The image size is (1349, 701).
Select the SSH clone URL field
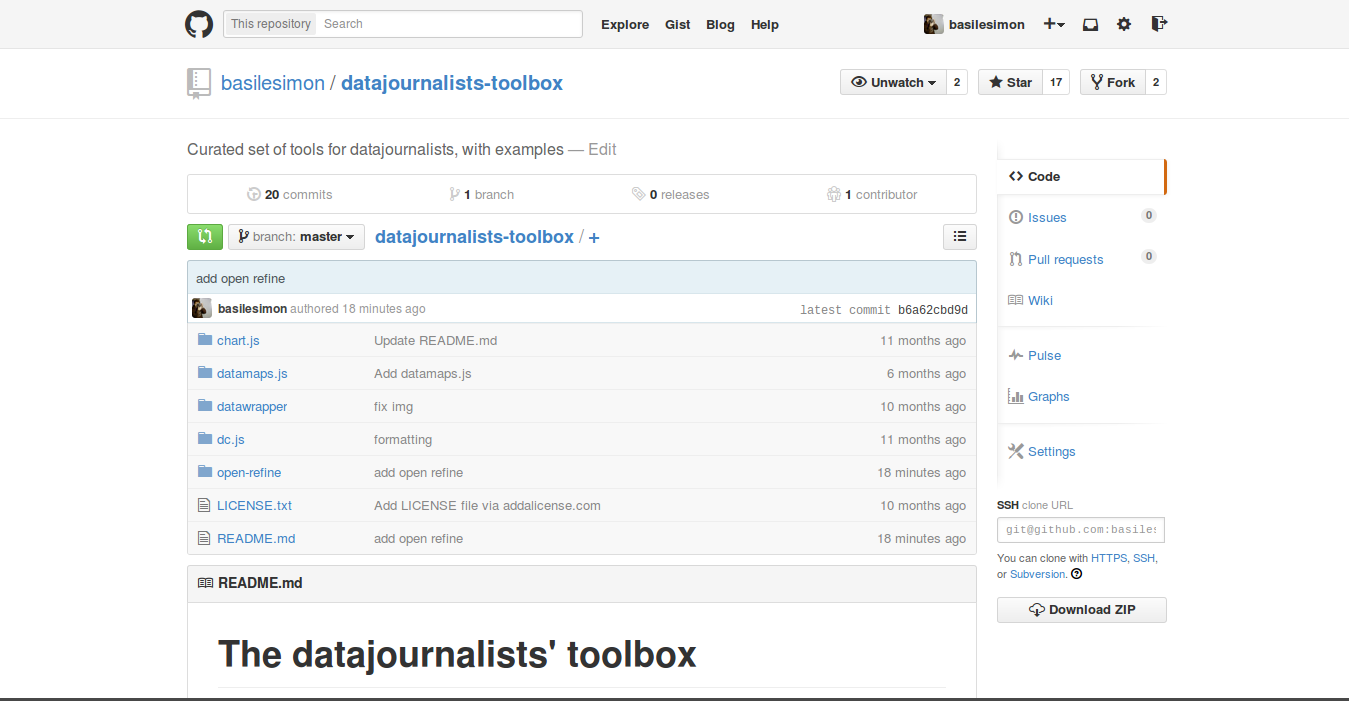pyautogui.click(x=1081, y=530)
